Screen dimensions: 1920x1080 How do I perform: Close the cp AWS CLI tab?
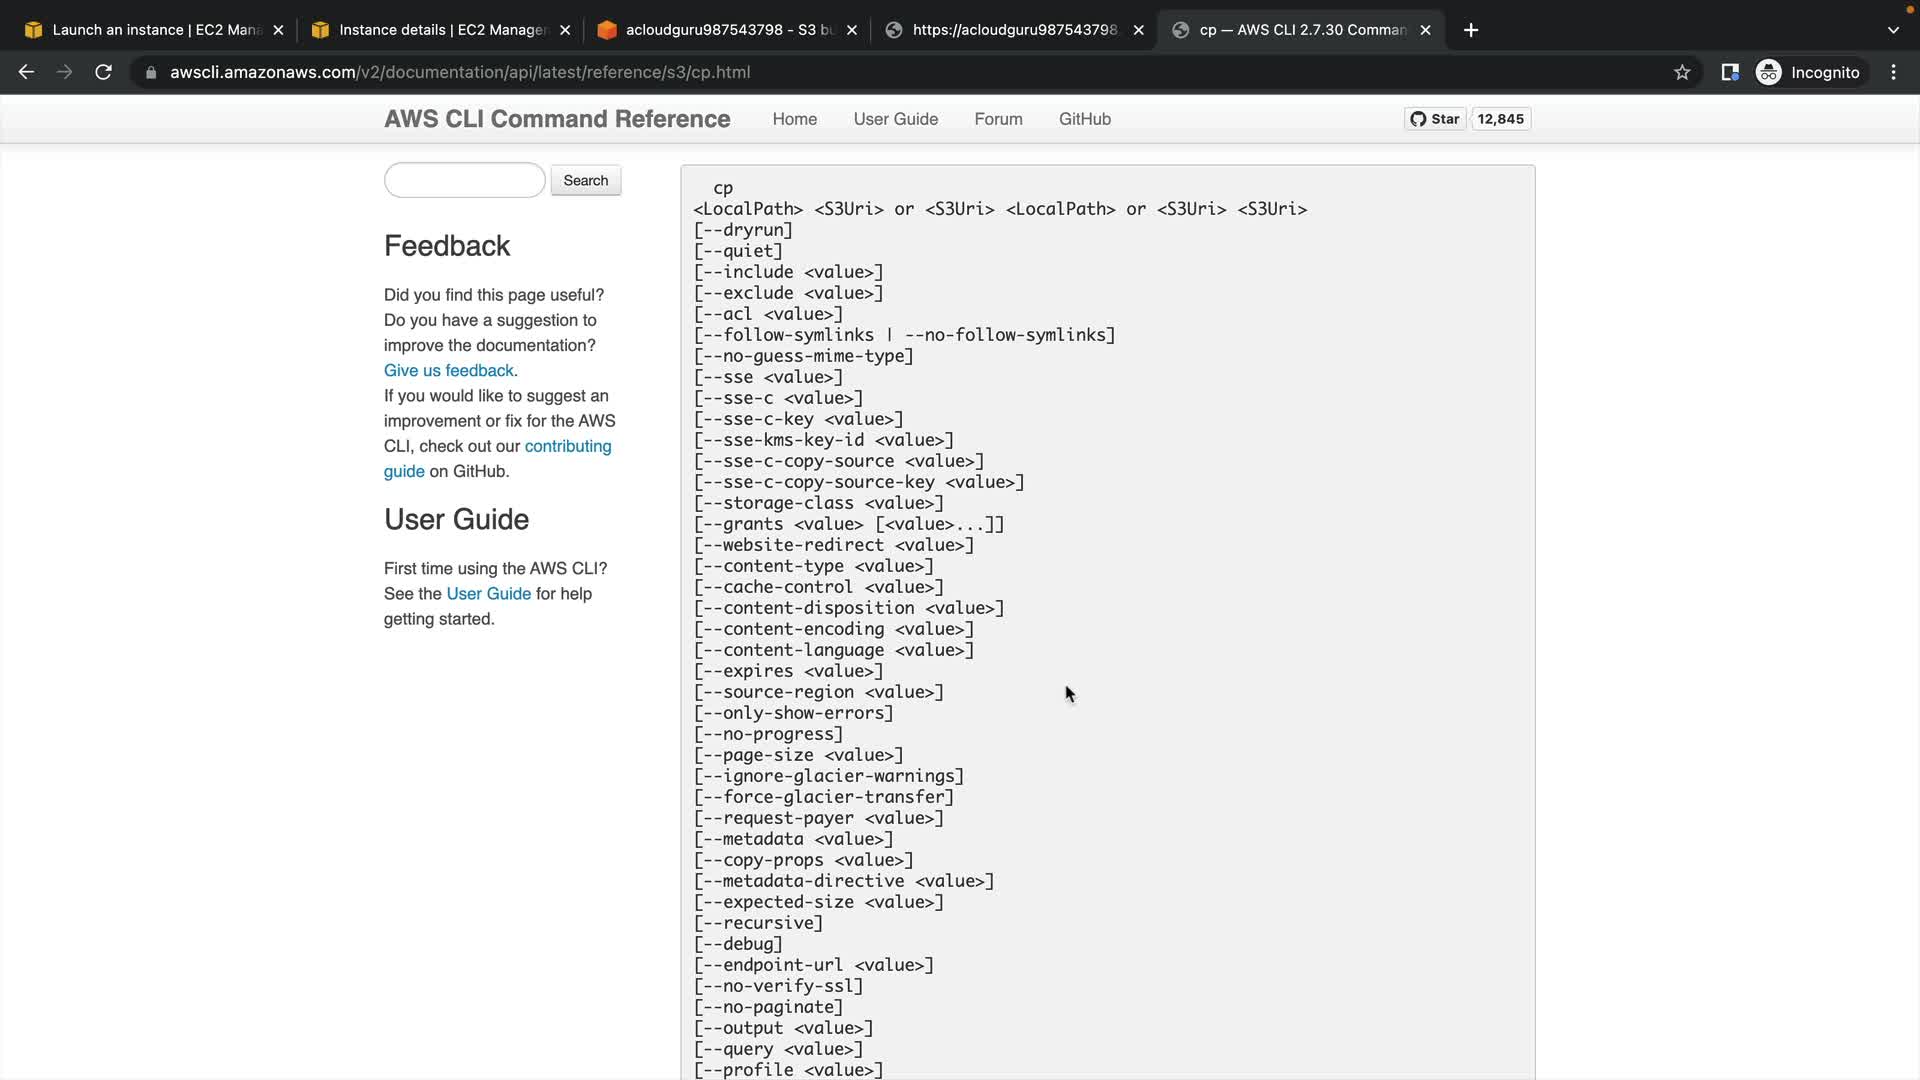tap(1425, 30)
